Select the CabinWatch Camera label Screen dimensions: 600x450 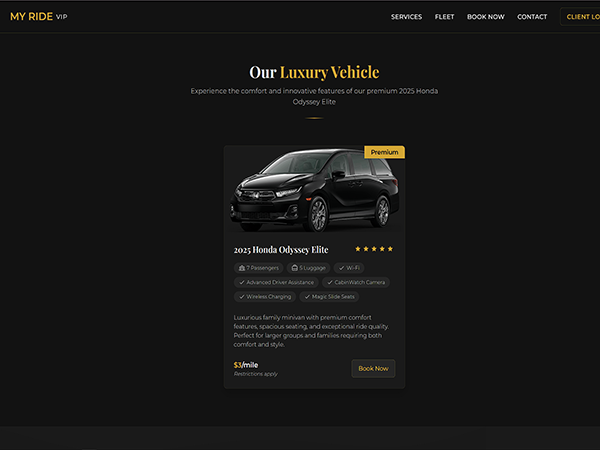[360, 282]
